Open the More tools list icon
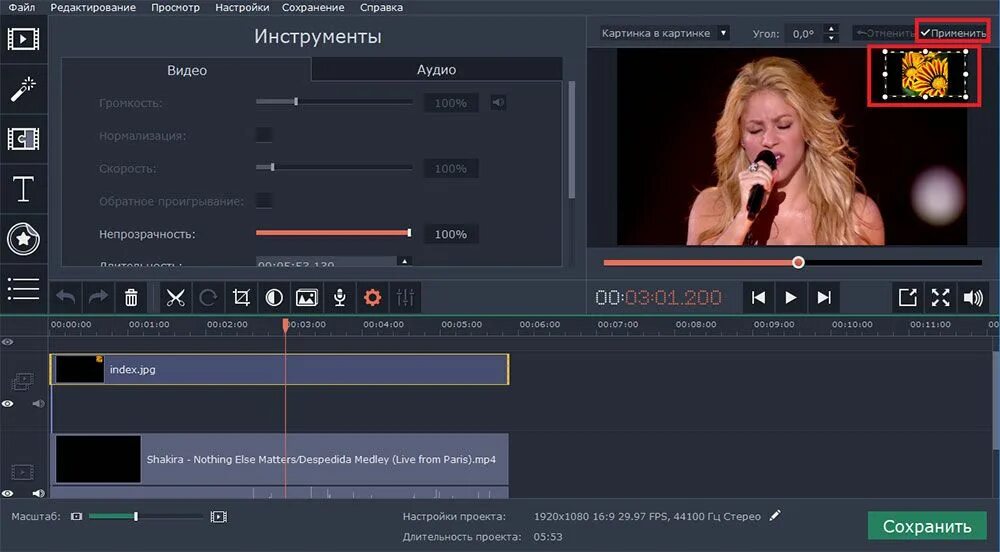1000x552 pixels. [x=23, y=289]
